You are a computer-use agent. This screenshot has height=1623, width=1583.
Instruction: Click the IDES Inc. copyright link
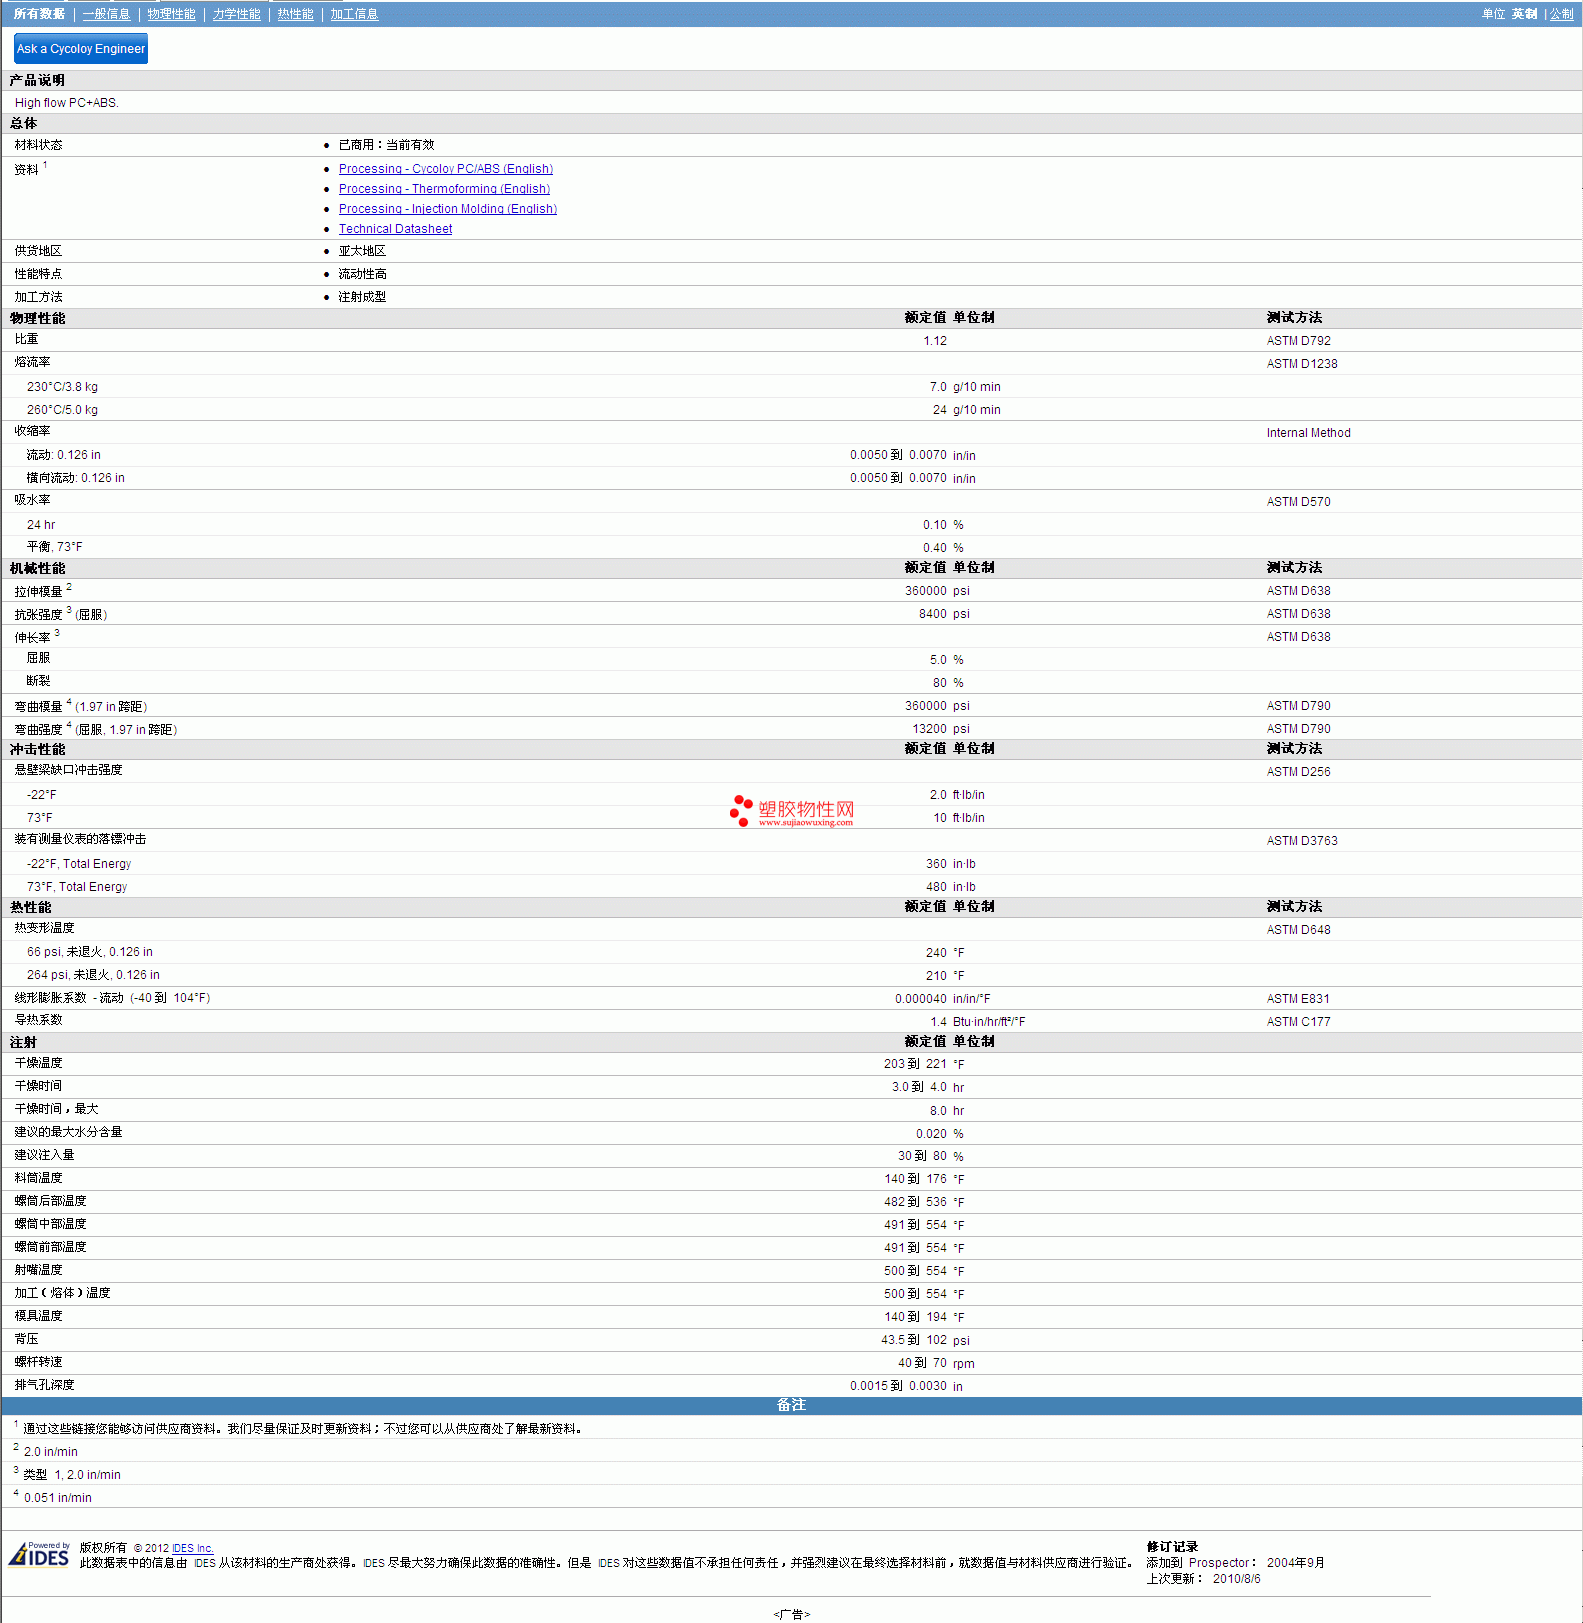192,1548
